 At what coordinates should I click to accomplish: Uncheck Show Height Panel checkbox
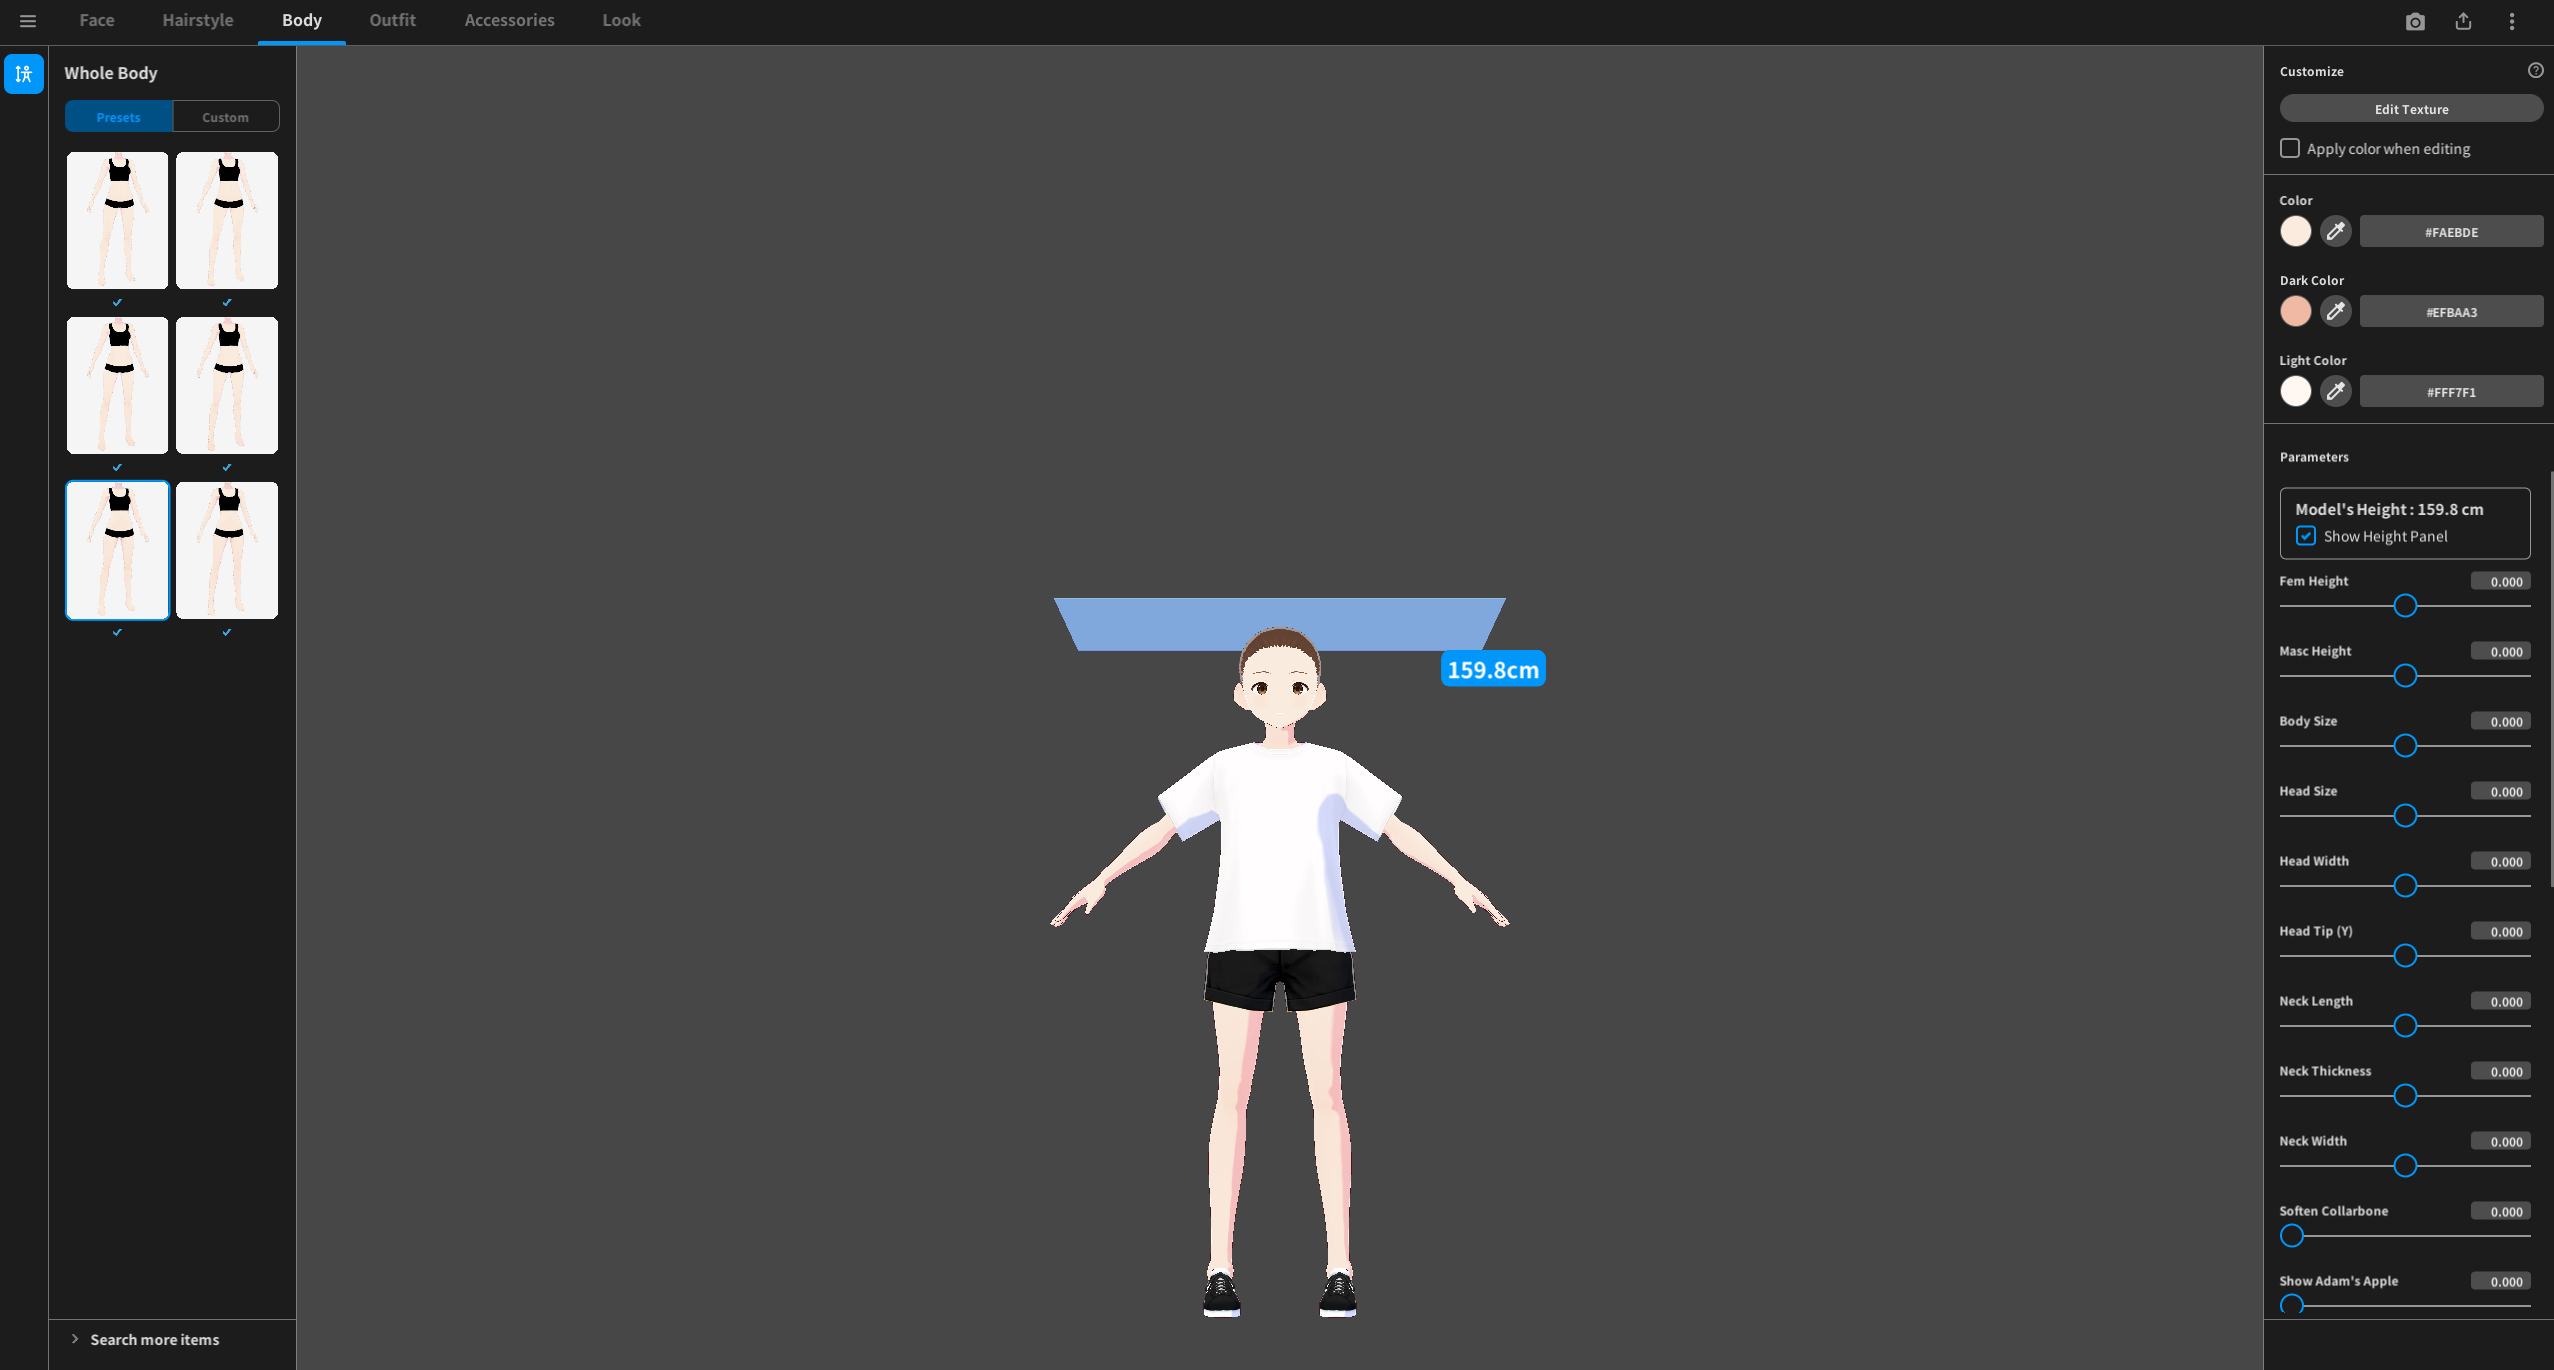(x=2305, y=536)
